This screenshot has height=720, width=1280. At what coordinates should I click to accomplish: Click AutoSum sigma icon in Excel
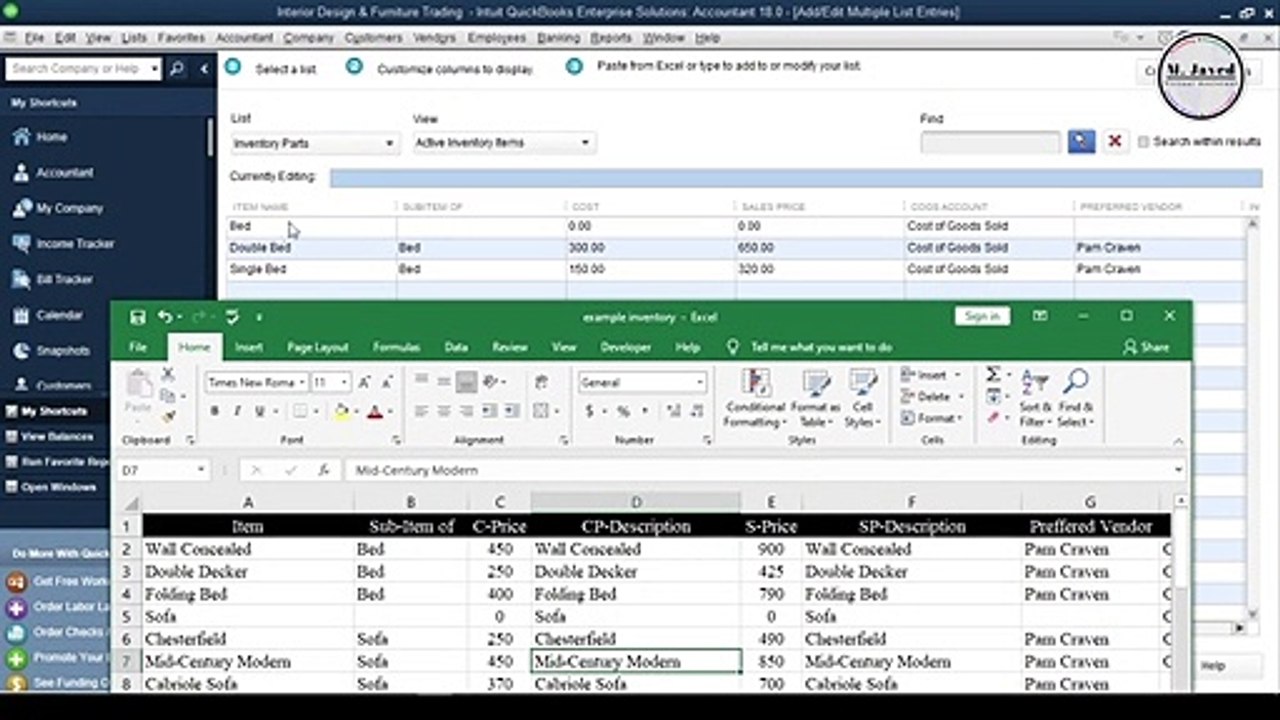click(x=993, y=374)
